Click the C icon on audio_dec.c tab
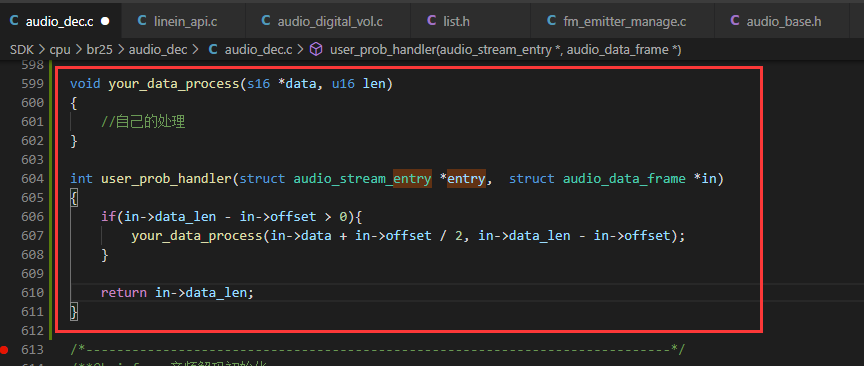The height and width of the screenshot is (366, 864). pyautogui.click(x=14, y=21)
